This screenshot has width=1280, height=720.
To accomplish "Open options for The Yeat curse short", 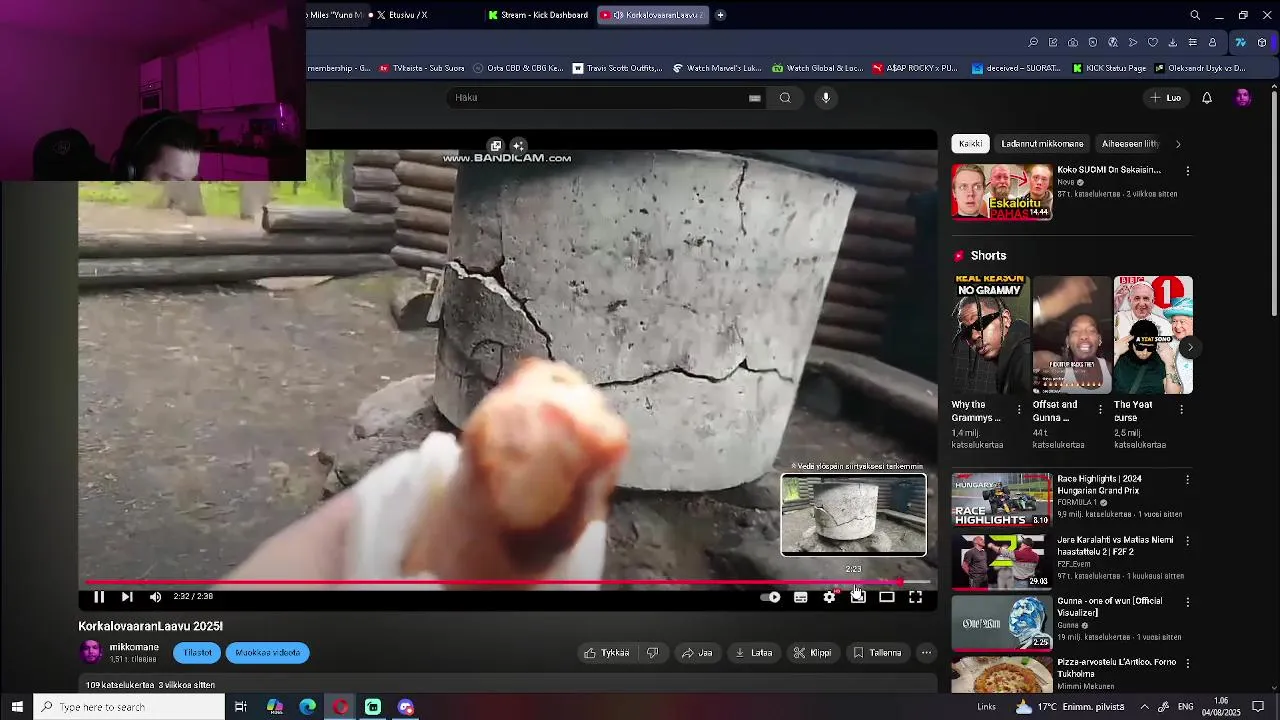I will point(1181,410).
